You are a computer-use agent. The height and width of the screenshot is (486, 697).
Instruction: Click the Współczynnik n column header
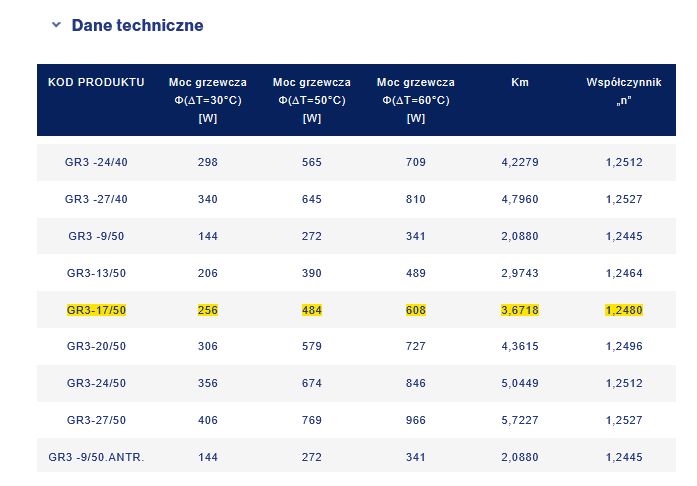(623, 90)
